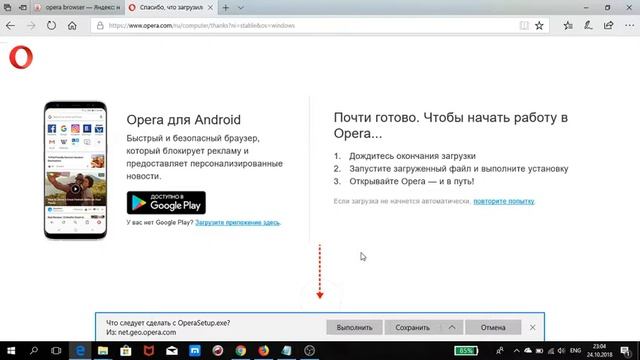The height and width of the screenshot is (360, 640).
Task: Open File Explorer from the taskbar
Action: point(103,351)
